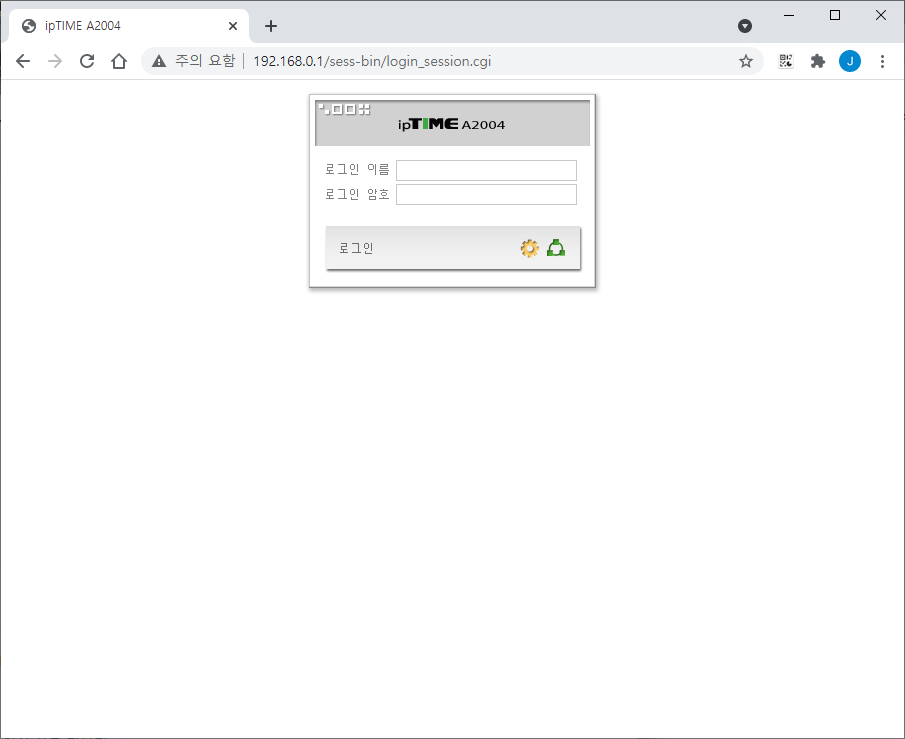
Task: Click the 로그인 암호 label
Action: click(357, 194)
